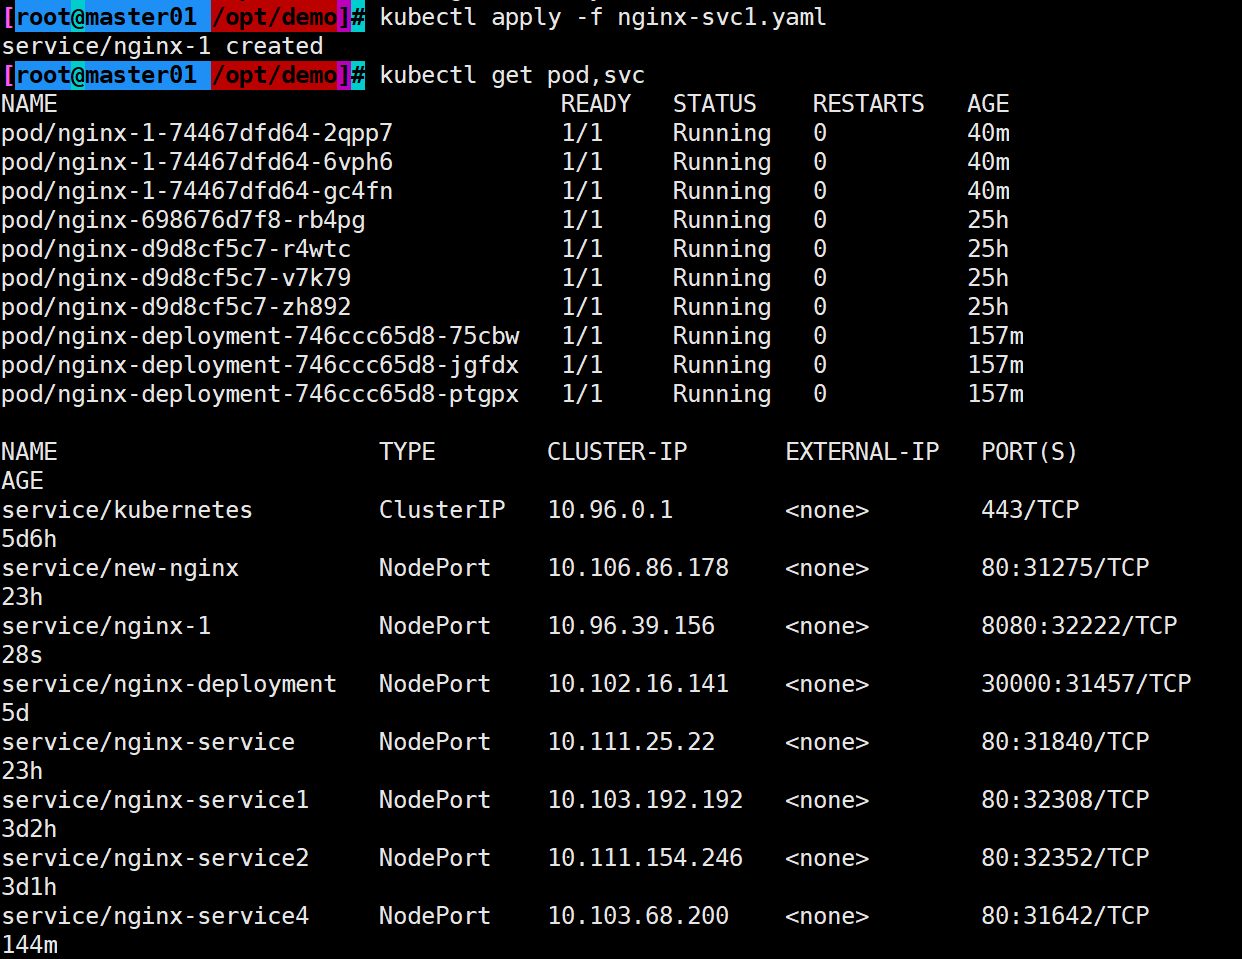Click the TYPE column header
Screen dimensions: 1242x959
click(x=407, y=452)
